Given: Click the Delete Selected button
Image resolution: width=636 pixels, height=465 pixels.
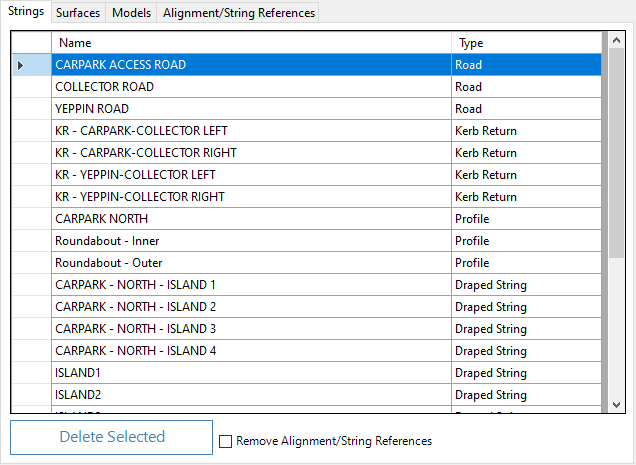Looking at the screenshot, I should coord(112,437).
